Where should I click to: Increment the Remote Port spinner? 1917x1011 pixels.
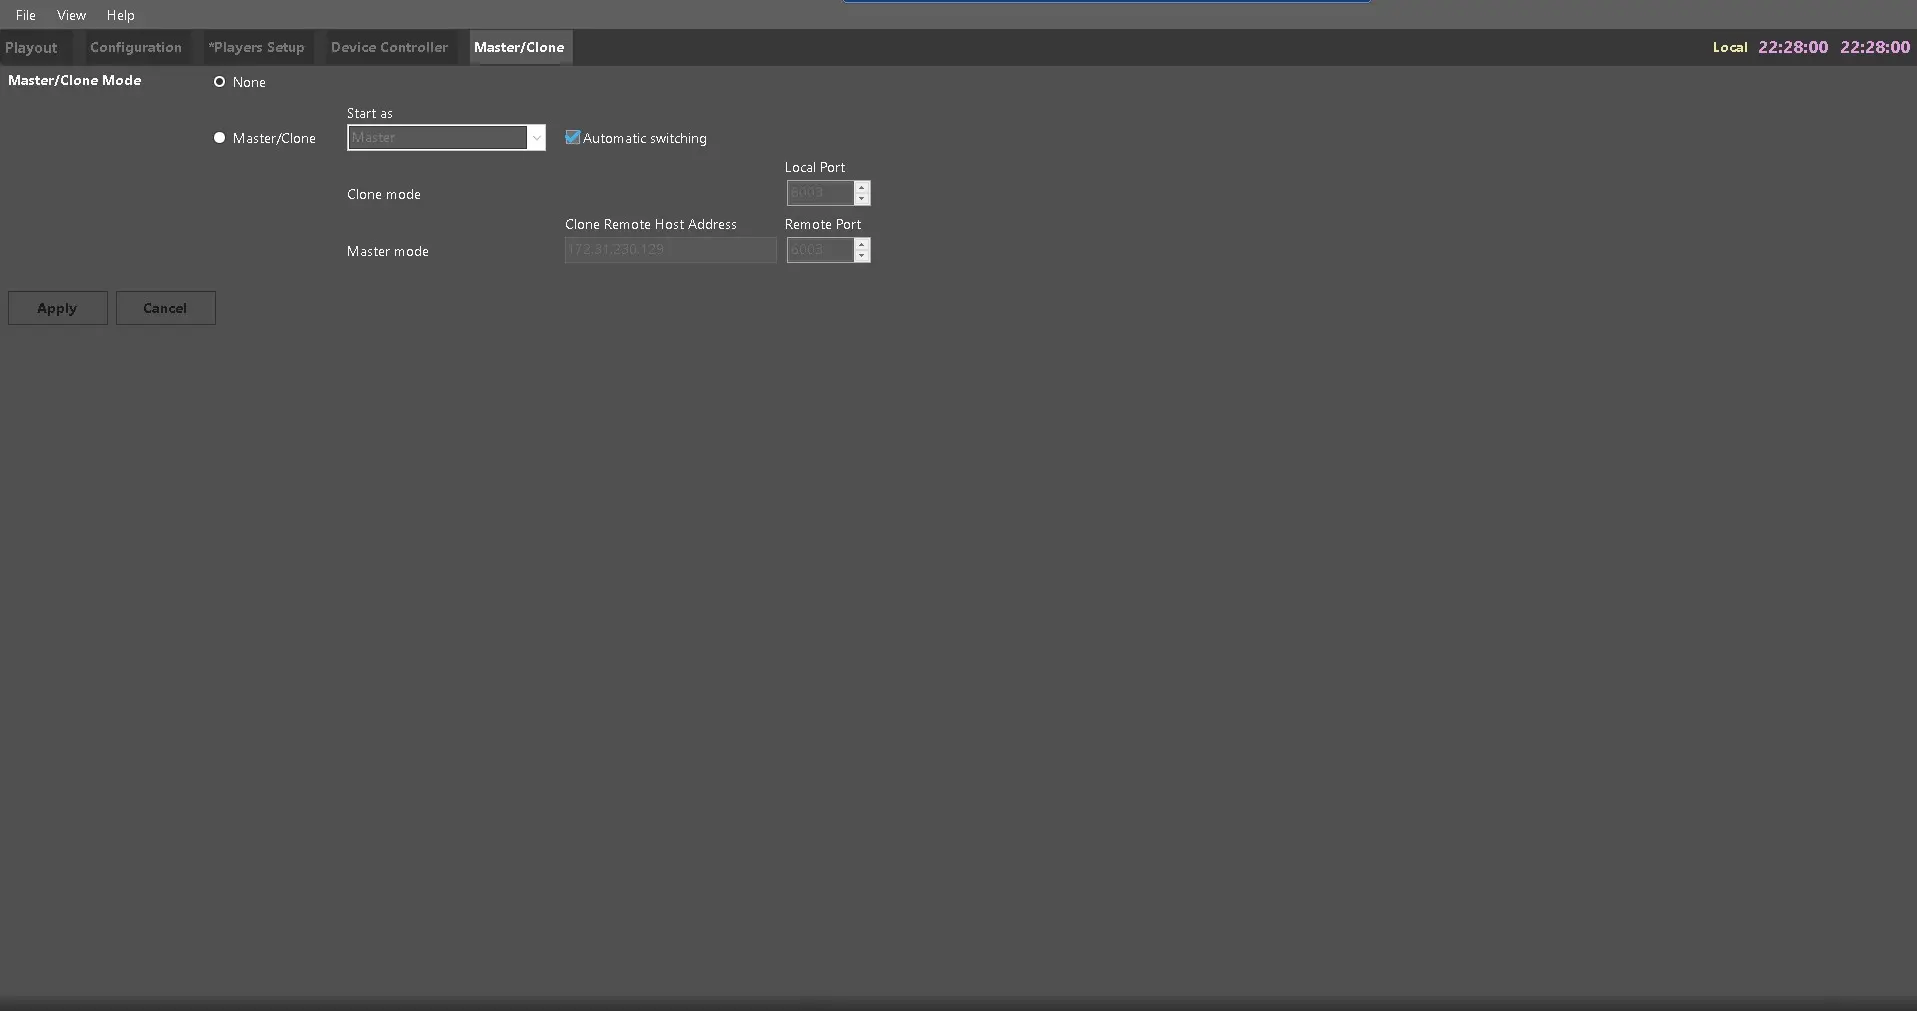click(862, 244)
